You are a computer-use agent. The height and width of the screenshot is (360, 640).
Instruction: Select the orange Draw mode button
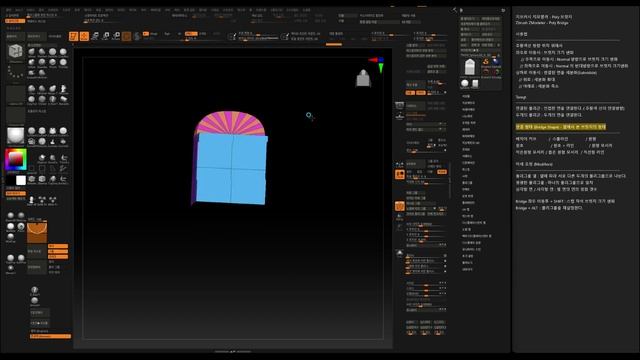[x=84, y=36]
